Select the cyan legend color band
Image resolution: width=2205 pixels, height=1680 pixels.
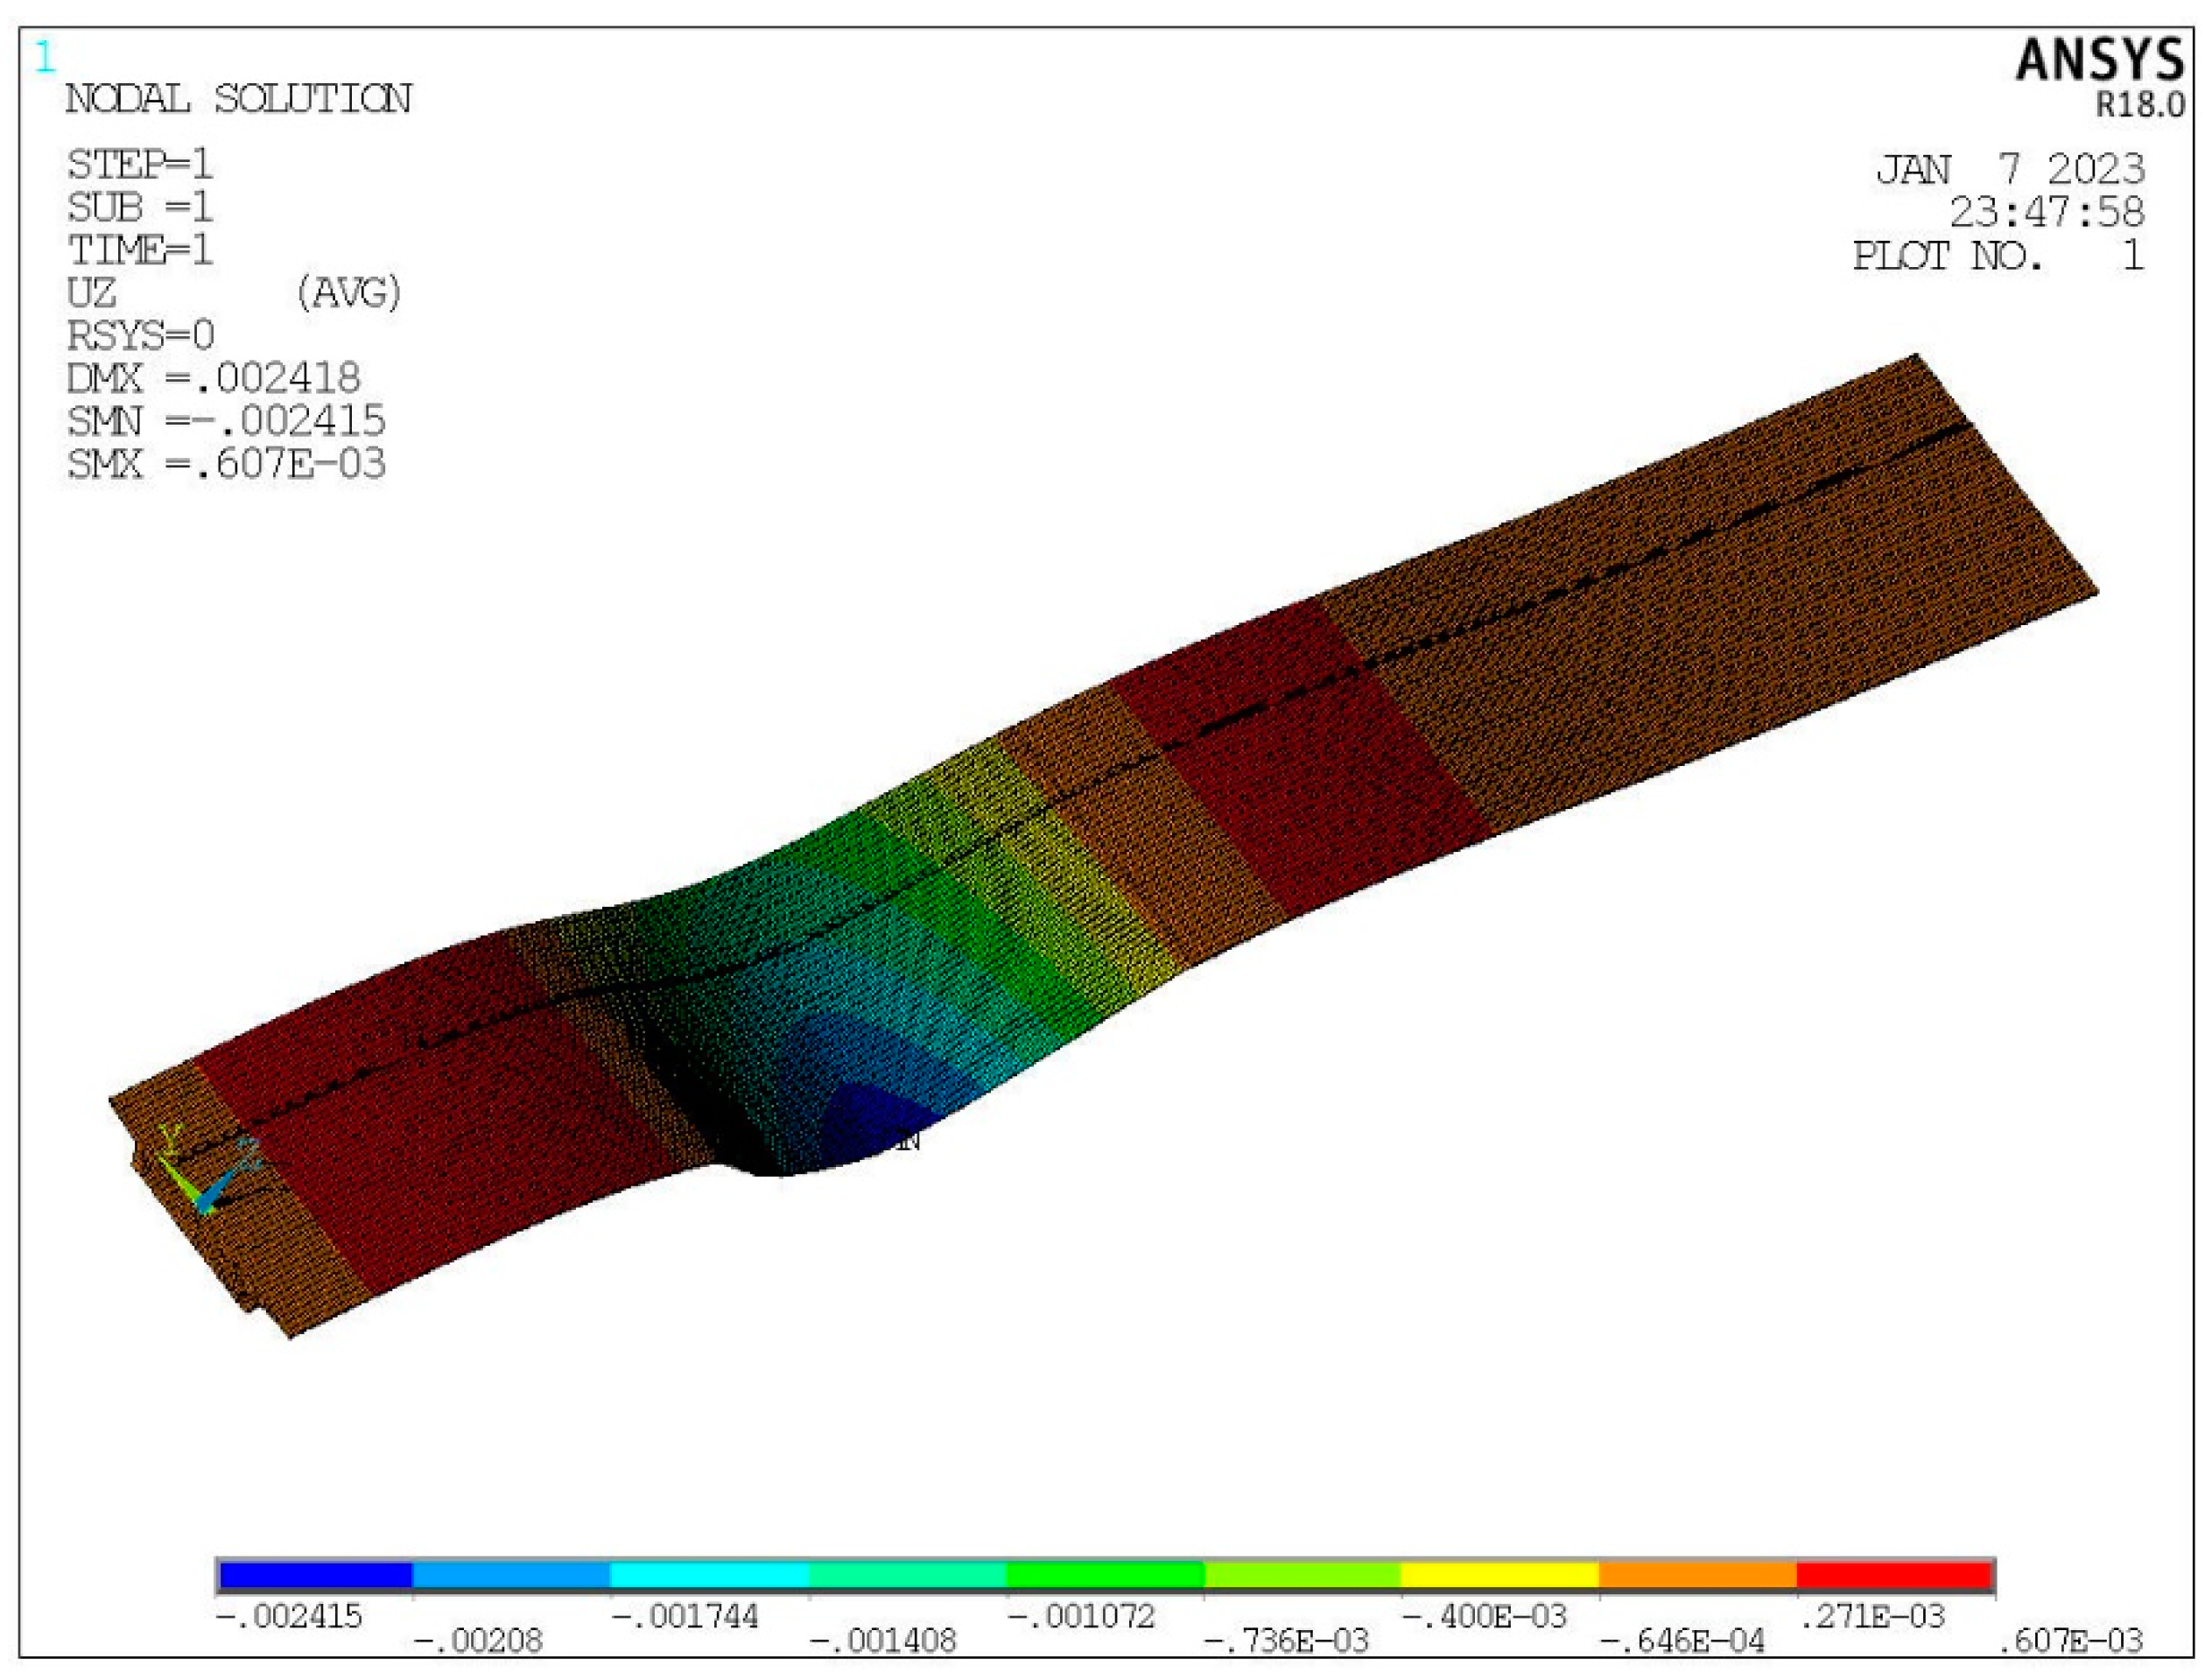(x=709, y=1576)
